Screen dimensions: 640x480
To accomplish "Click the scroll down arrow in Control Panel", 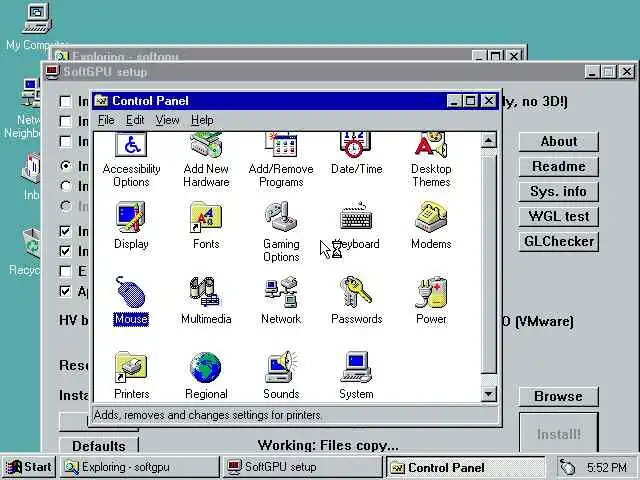I will (489, 394).
